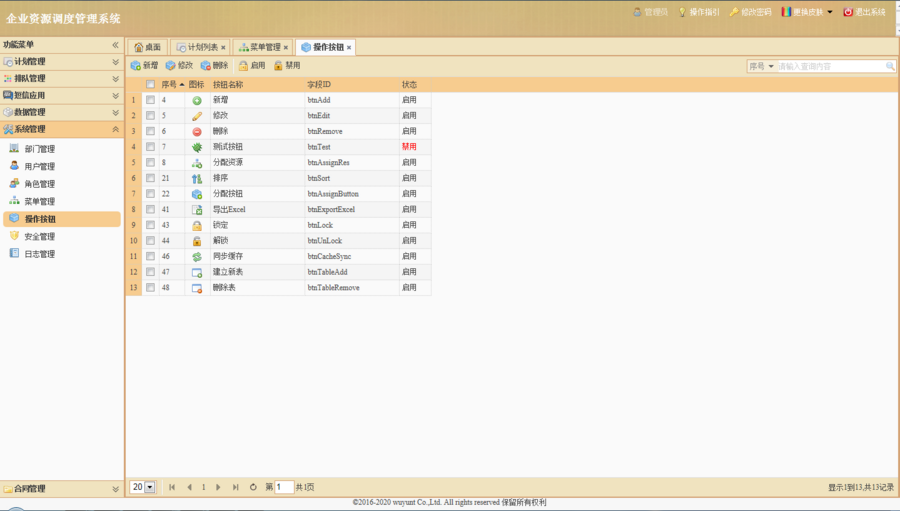Open 日志管理 in the sidebar
This screenshot has height=511, width=900.
(x=40, y=254)
